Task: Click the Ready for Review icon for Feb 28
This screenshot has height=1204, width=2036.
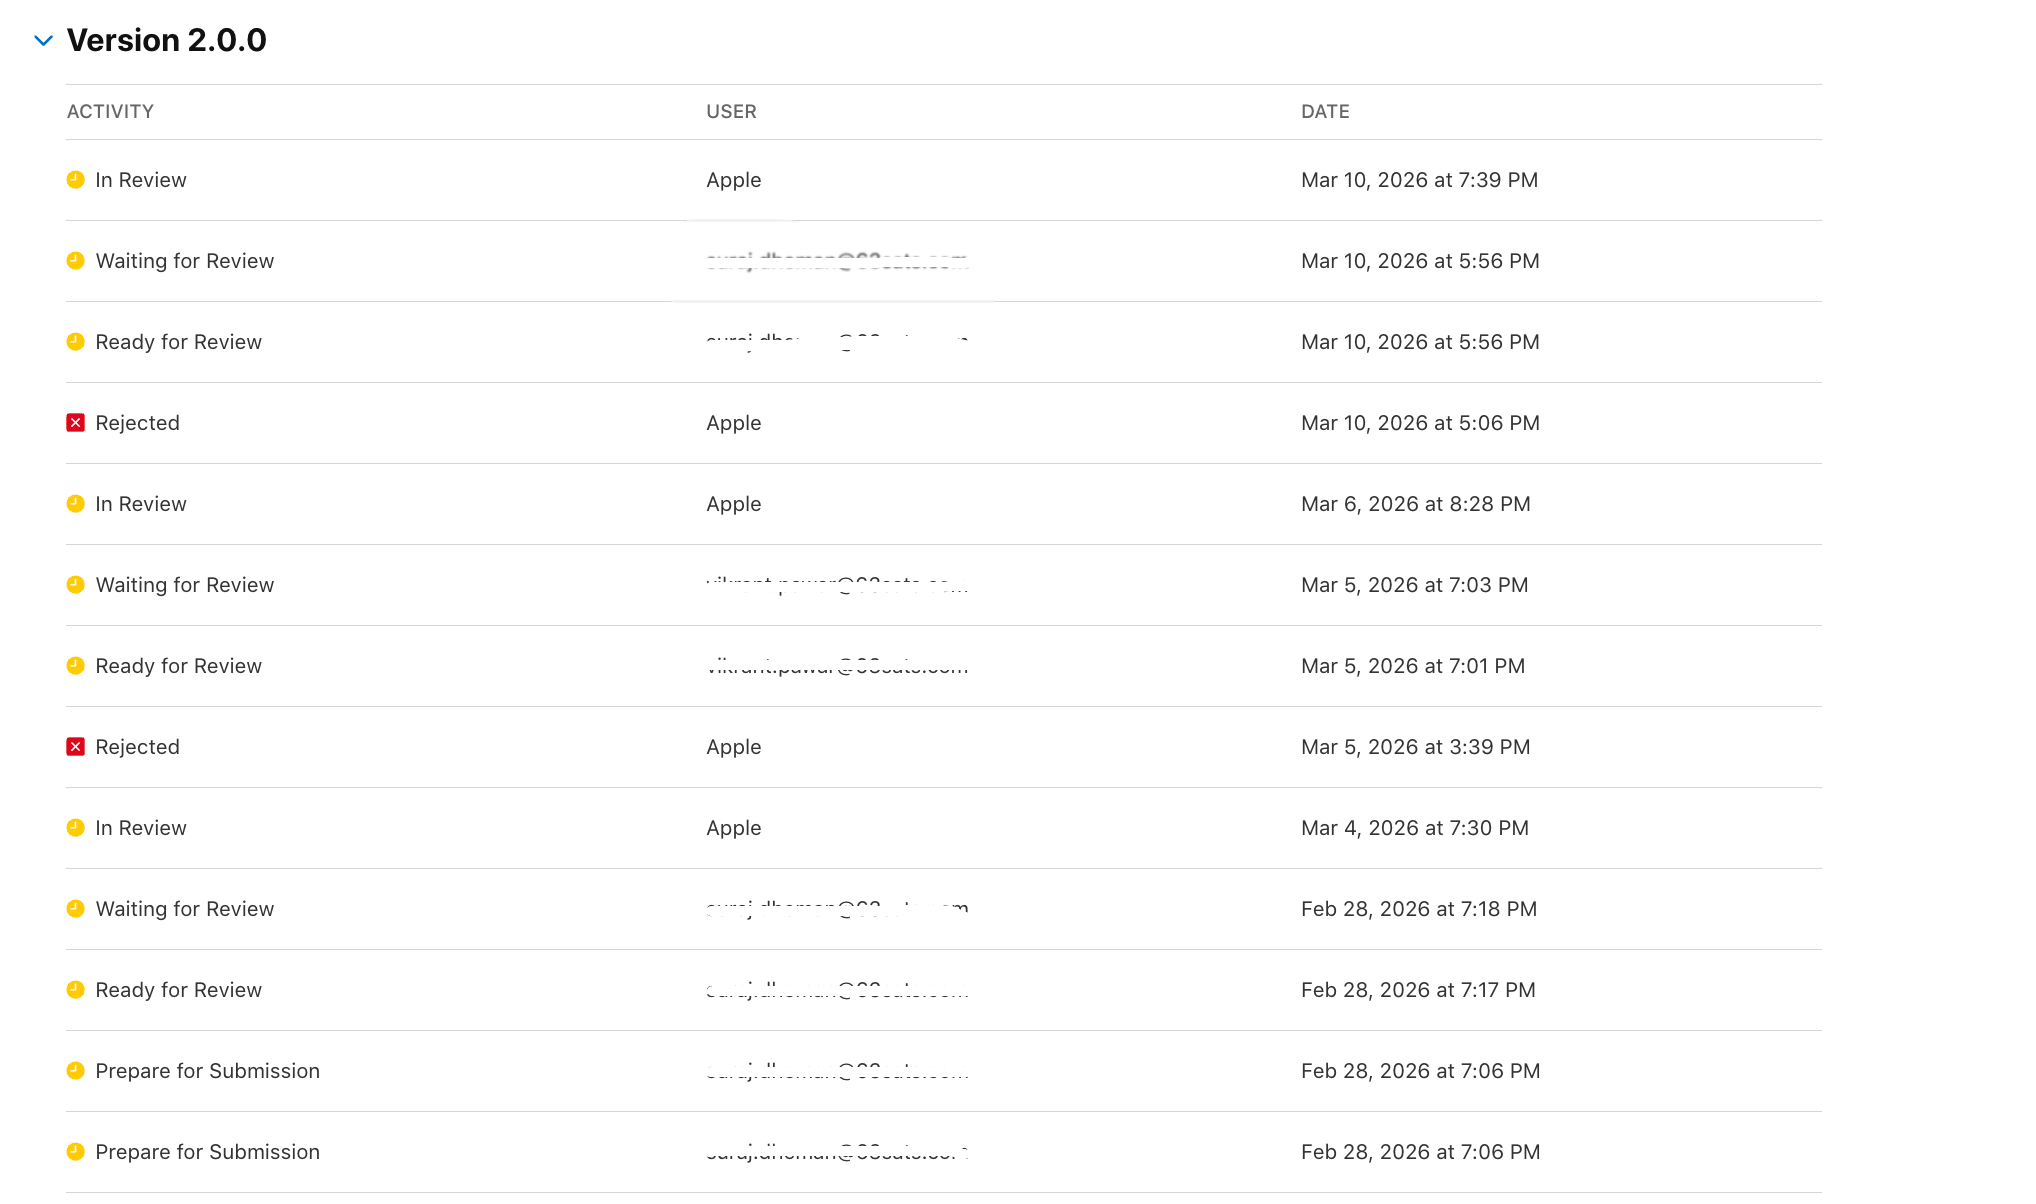Action: coord(75,990)
